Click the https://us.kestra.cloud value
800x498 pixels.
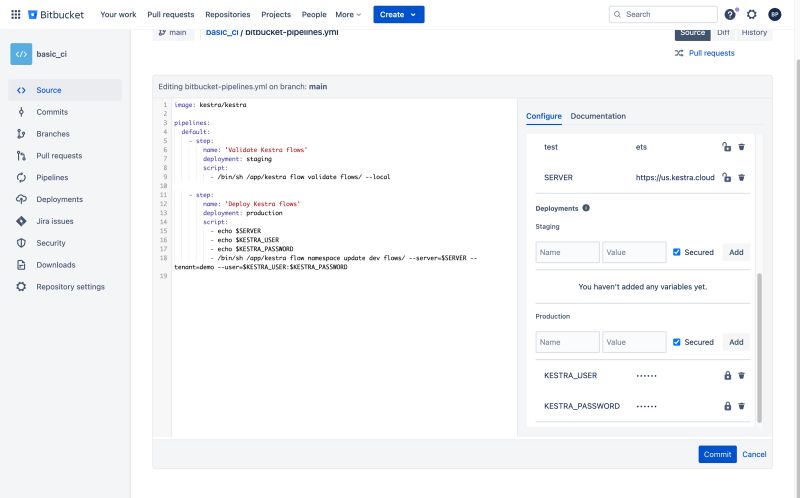(x=675, y=178)
